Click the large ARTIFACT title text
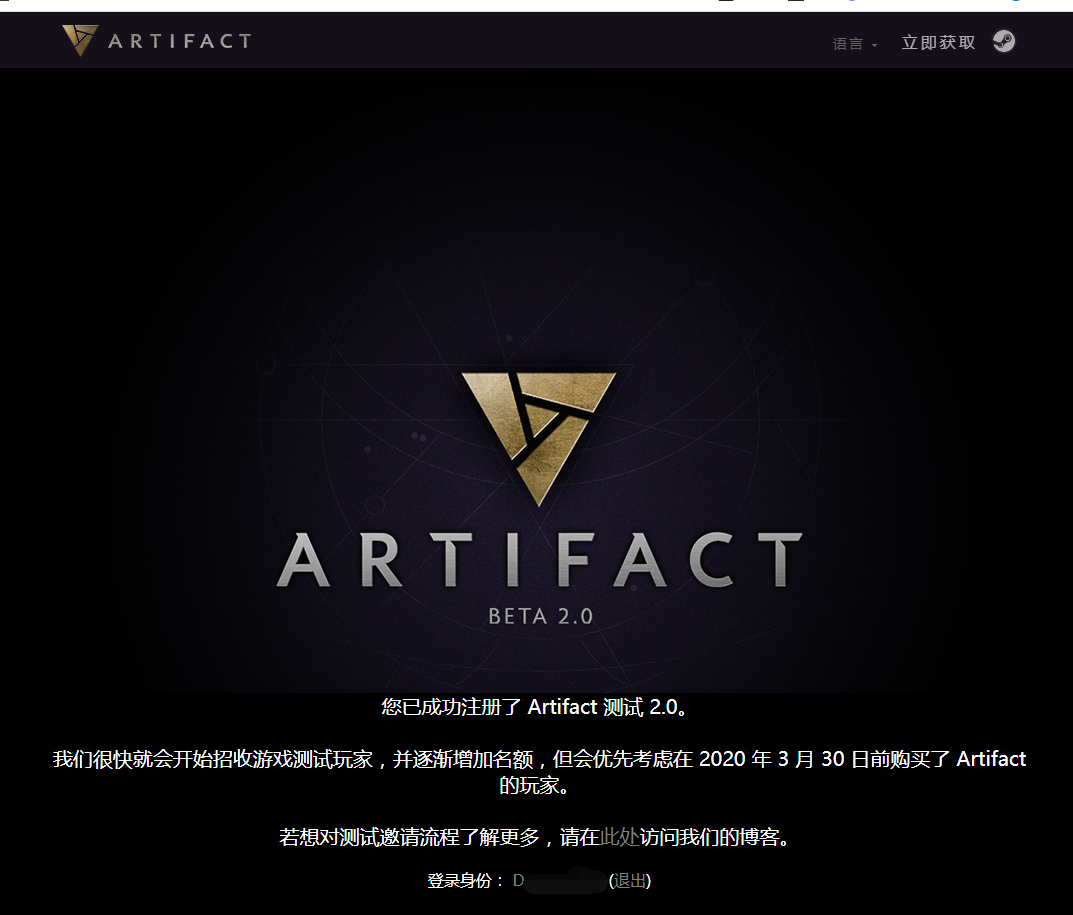This screenshot has height=915, width=1073. pyautogui.click(x=539, y=560)
